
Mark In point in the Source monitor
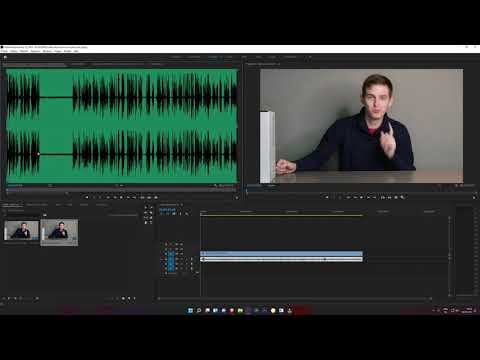pyautogui.click(x=94, y=197)
